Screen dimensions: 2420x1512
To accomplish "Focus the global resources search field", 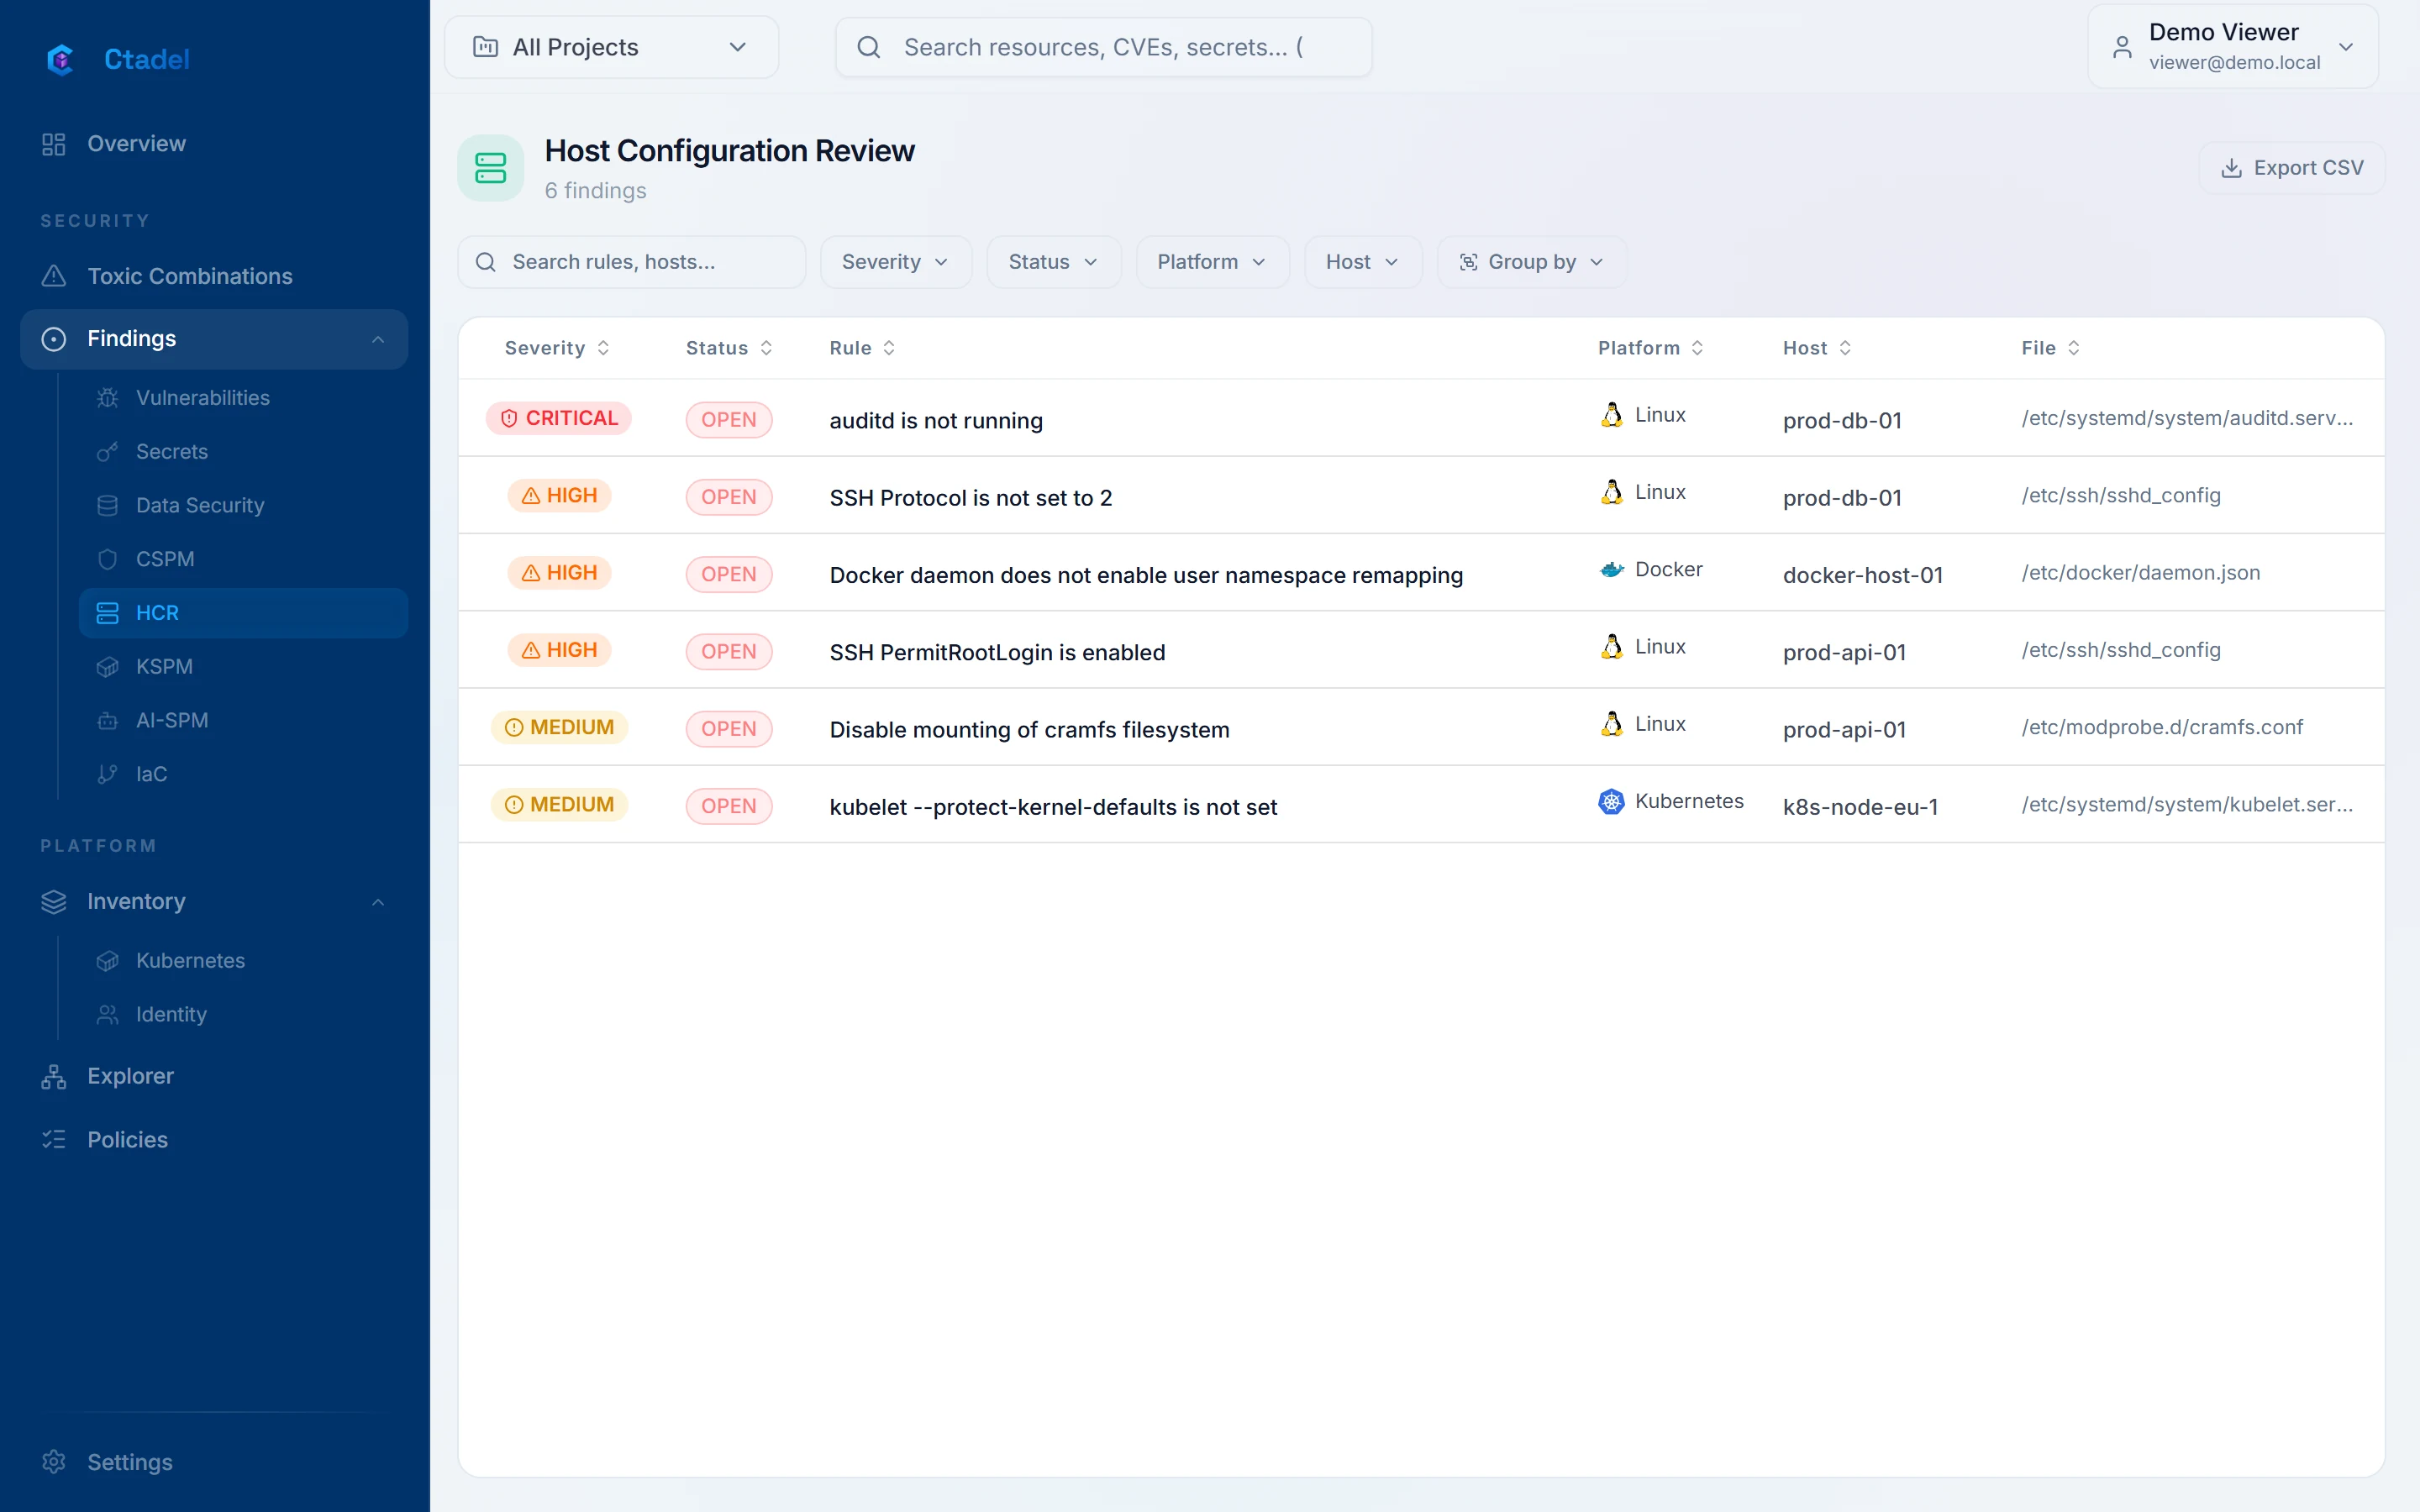I will pos(1103,47).
